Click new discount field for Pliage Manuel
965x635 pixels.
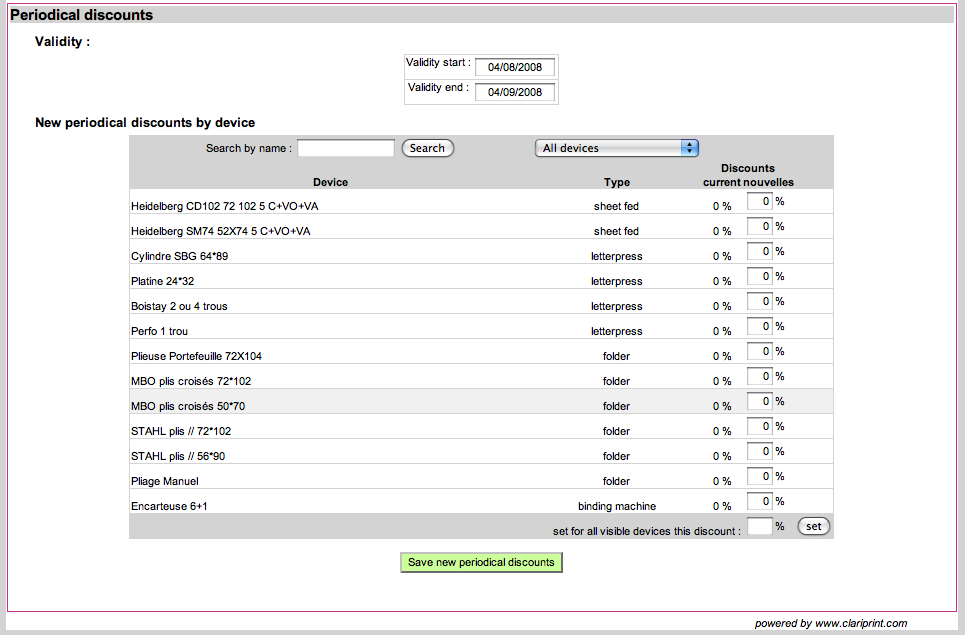click(760, 477)
